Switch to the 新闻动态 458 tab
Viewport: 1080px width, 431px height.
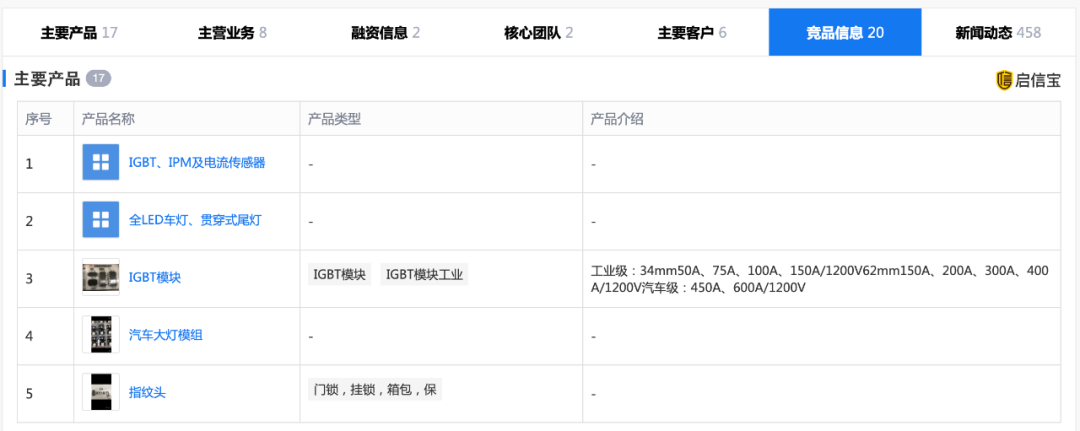coord(998,32)
